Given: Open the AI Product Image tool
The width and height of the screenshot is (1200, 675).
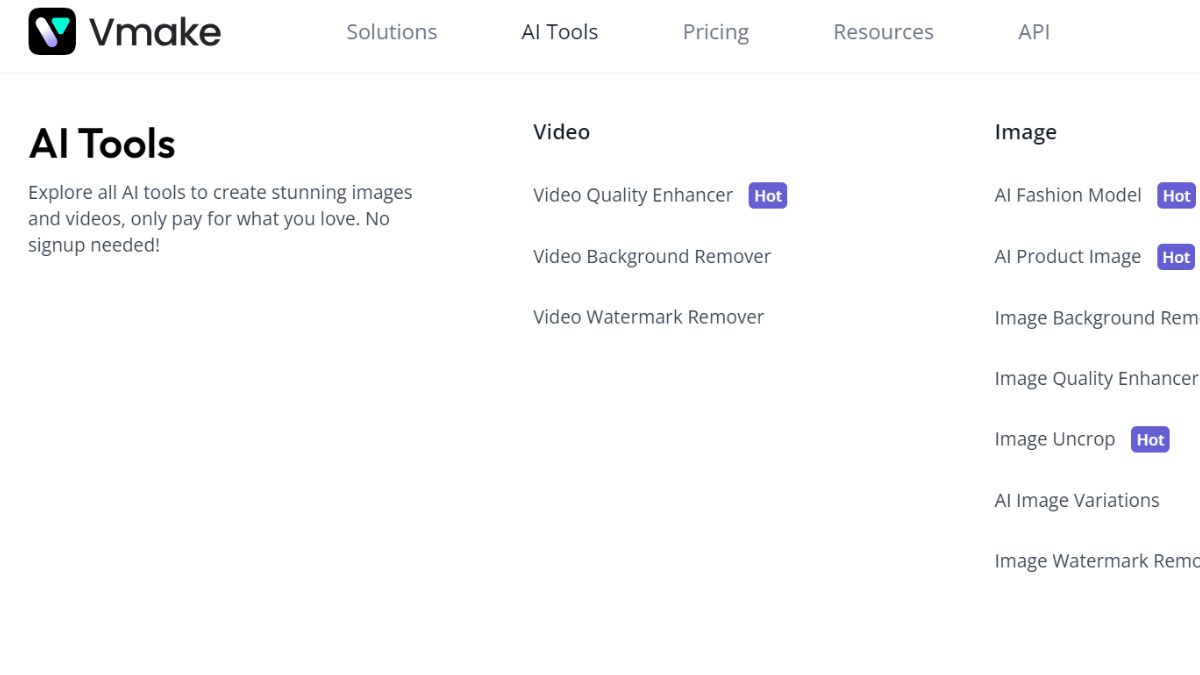Looking at the screenshot, I should coord(1068,257).
